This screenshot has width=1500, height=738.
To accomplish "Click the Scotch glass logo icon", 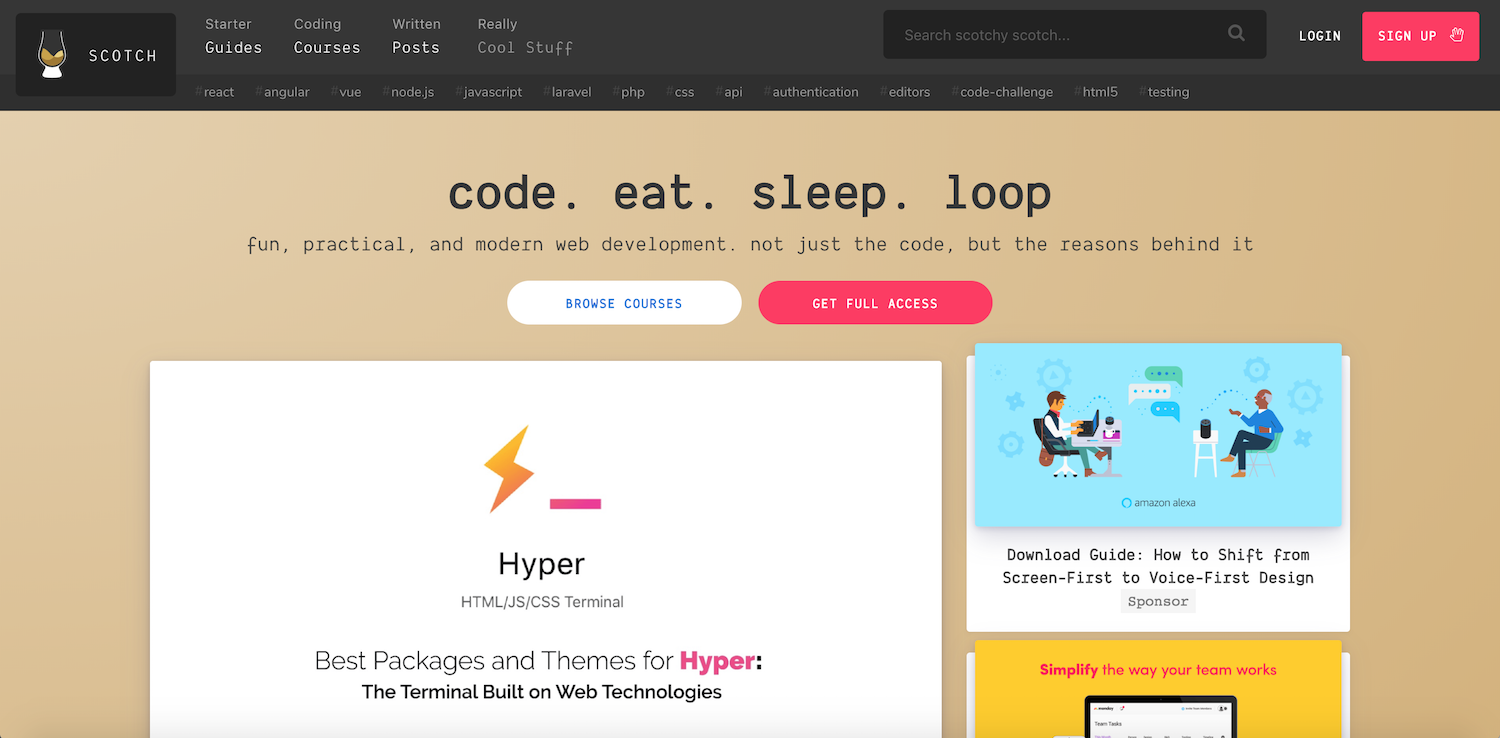I will pos(52,54).
